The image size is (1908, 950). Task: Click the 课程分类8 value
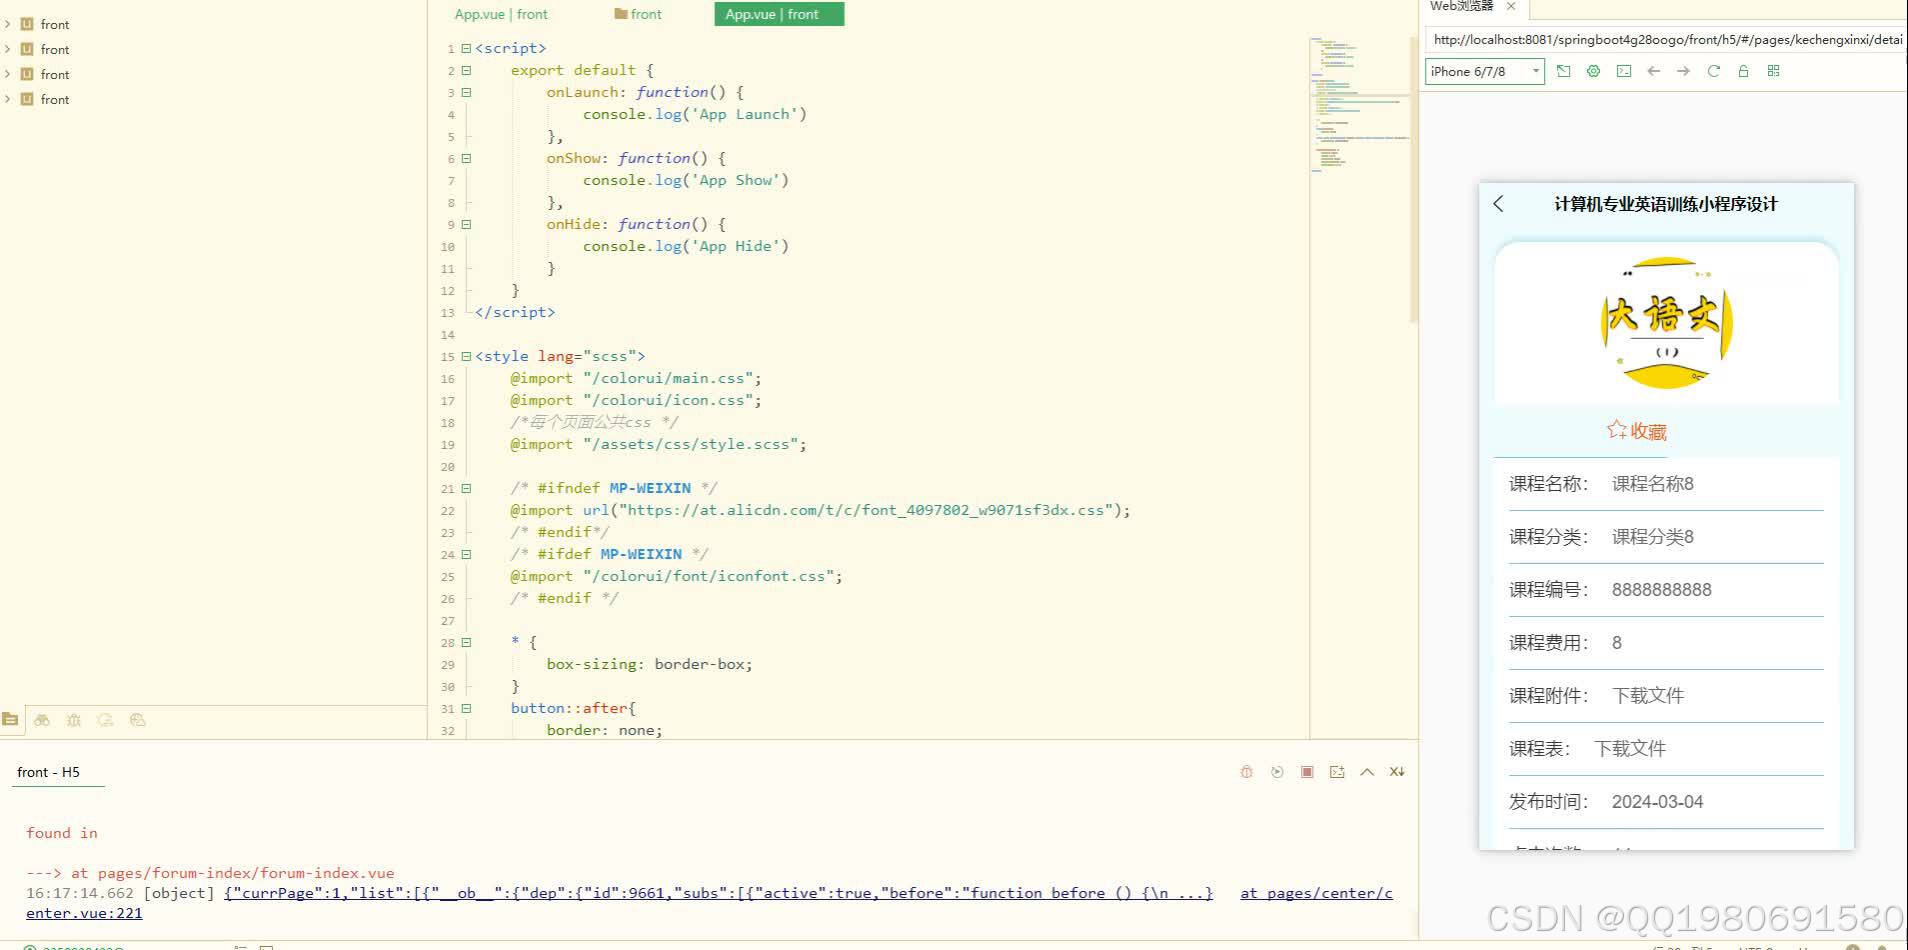pyautogui.click(x=1653, y=536)
